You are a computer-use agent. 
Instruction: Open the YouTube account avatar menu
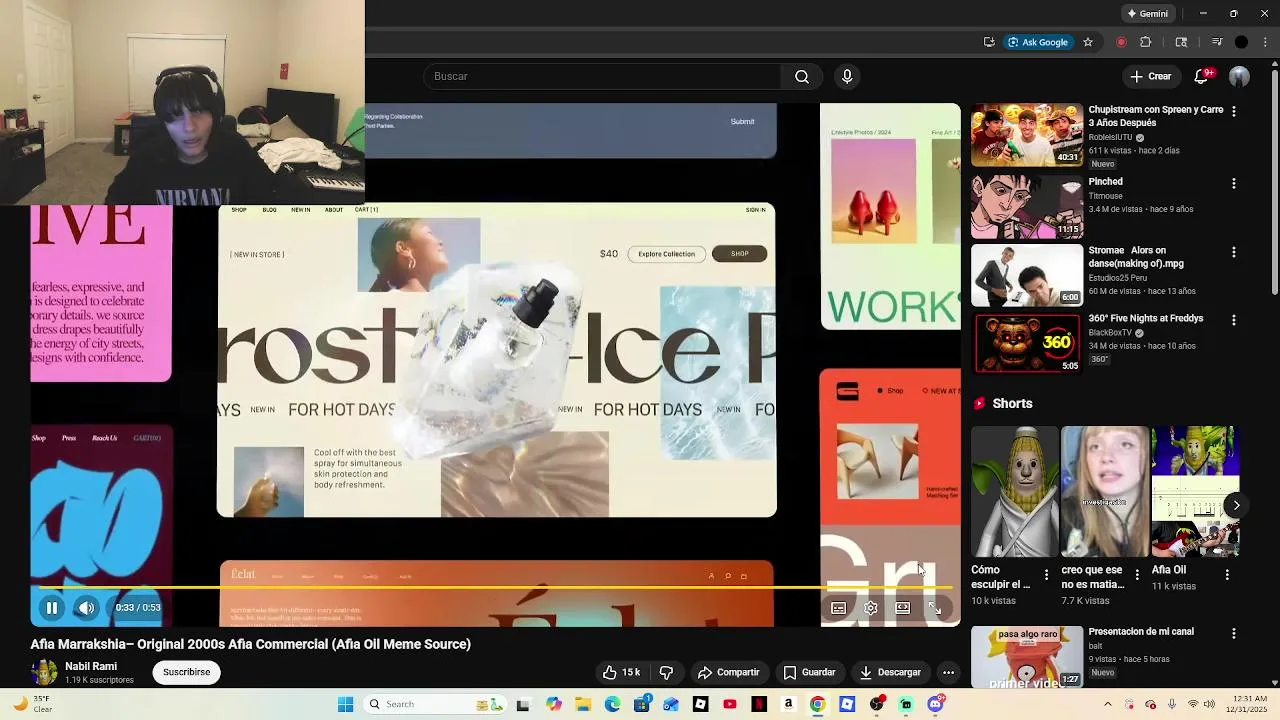click(1239, 76)
